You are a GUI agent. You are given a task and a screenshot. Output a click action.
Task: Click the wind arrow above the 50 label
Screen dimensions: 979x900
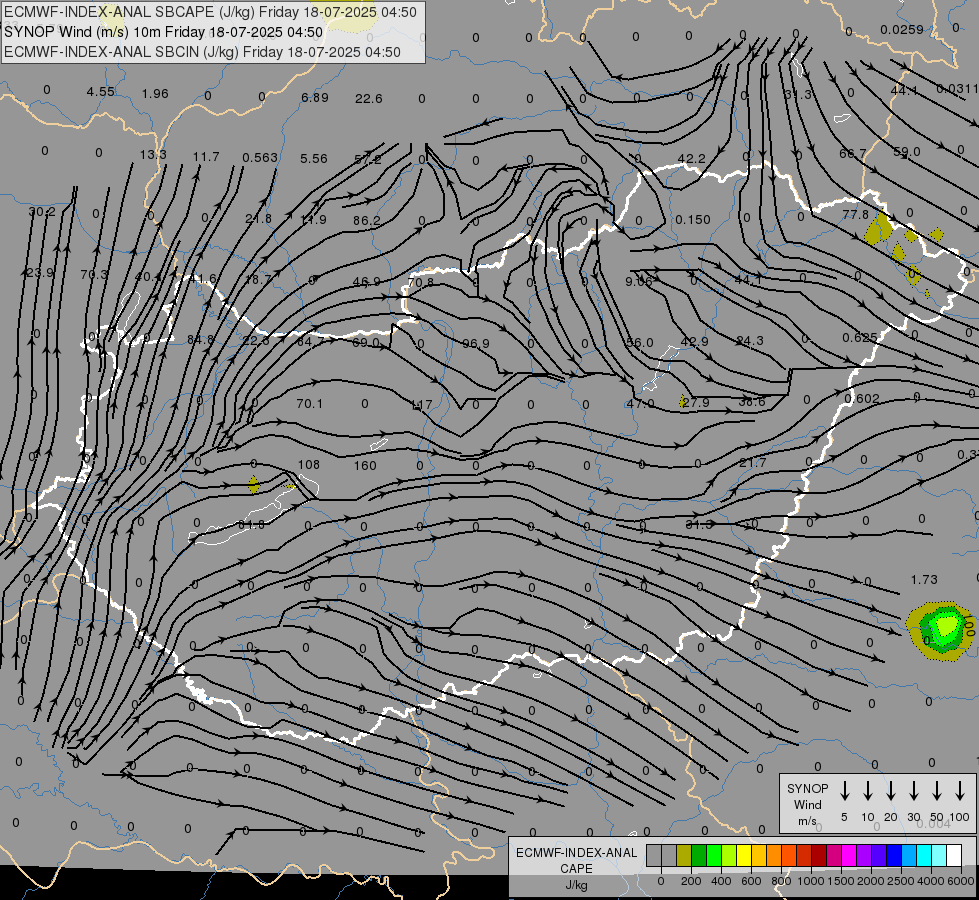(x=937, y=791)
